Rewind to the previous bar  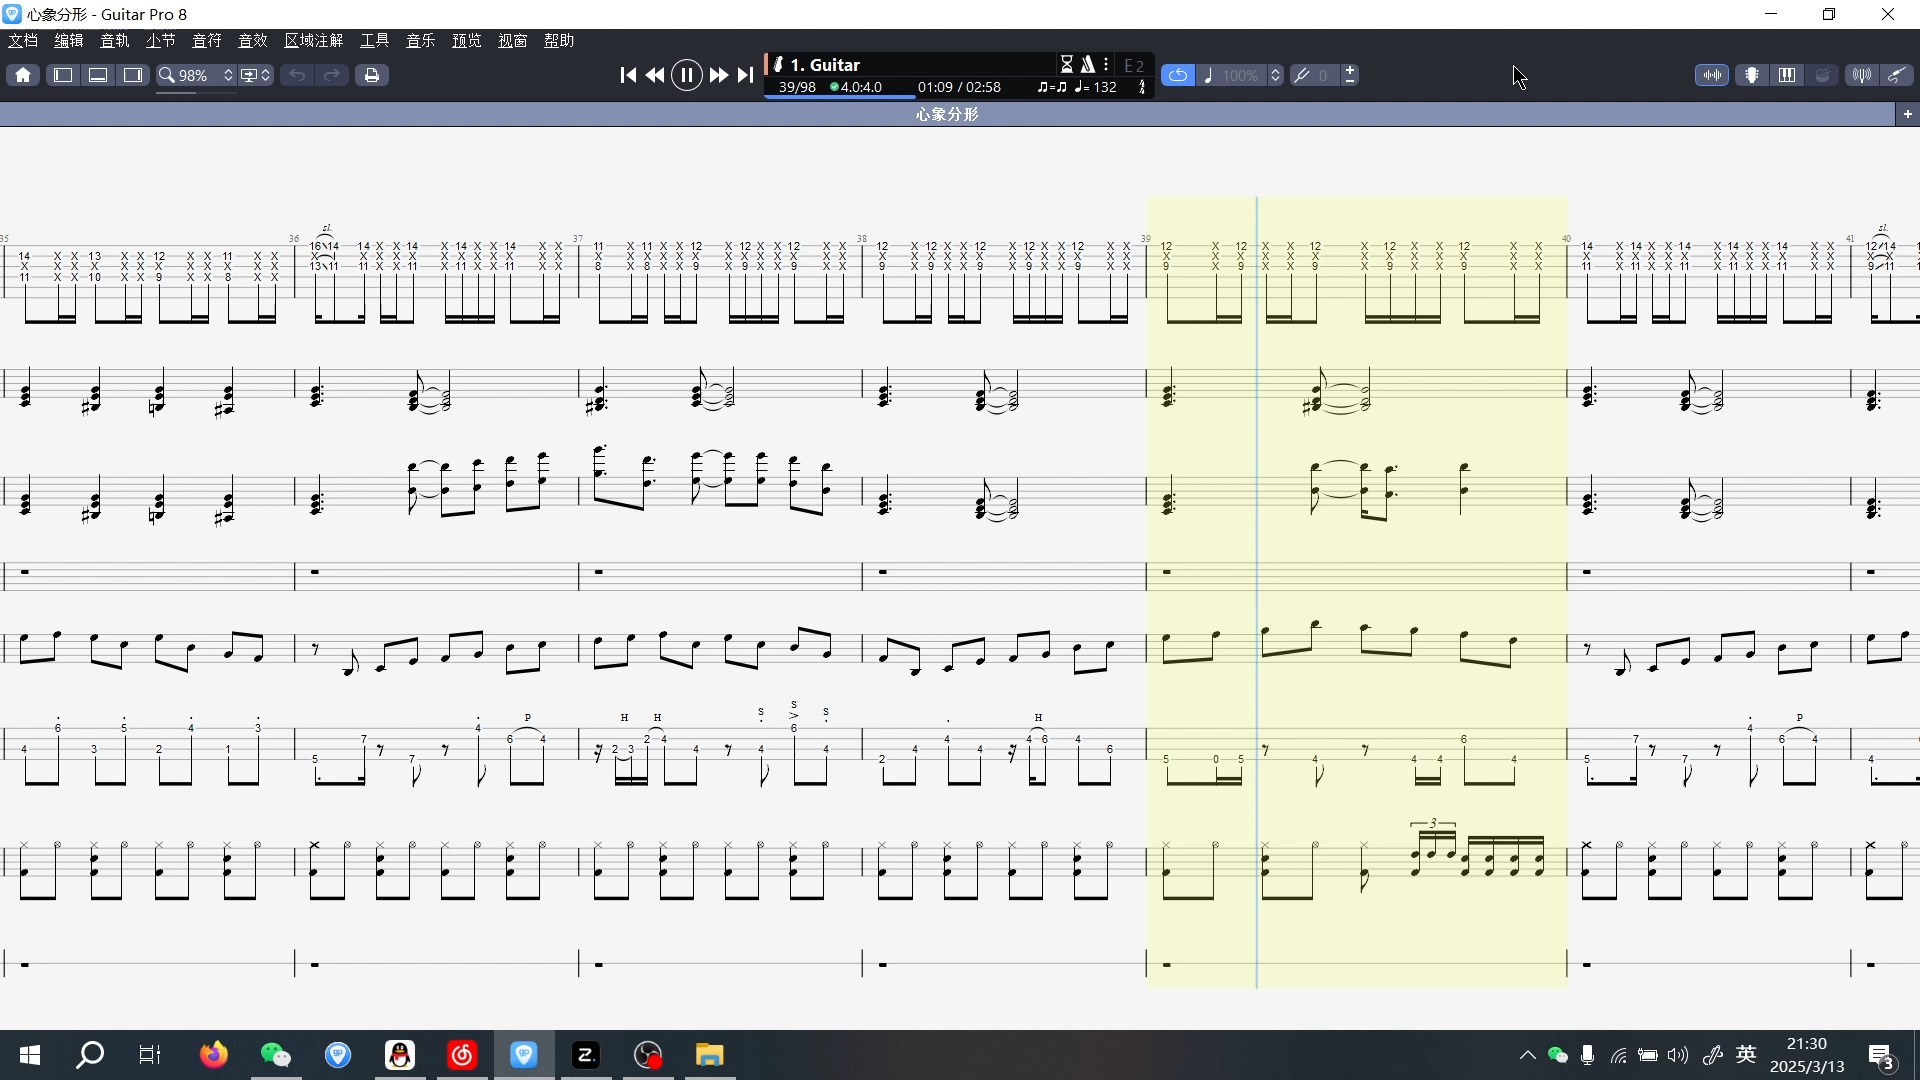click(x=655, y=75)
